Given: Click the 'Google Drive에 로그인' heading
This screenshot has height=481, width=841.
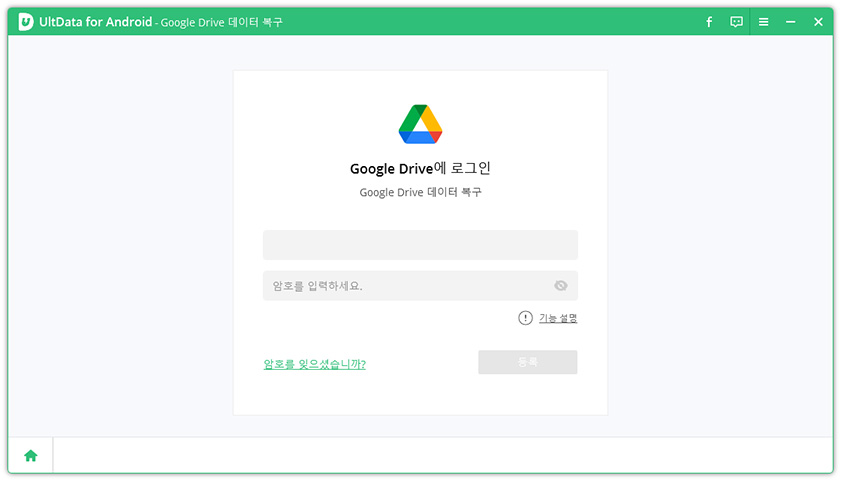Looking at the screenshot, I should 420,168.
